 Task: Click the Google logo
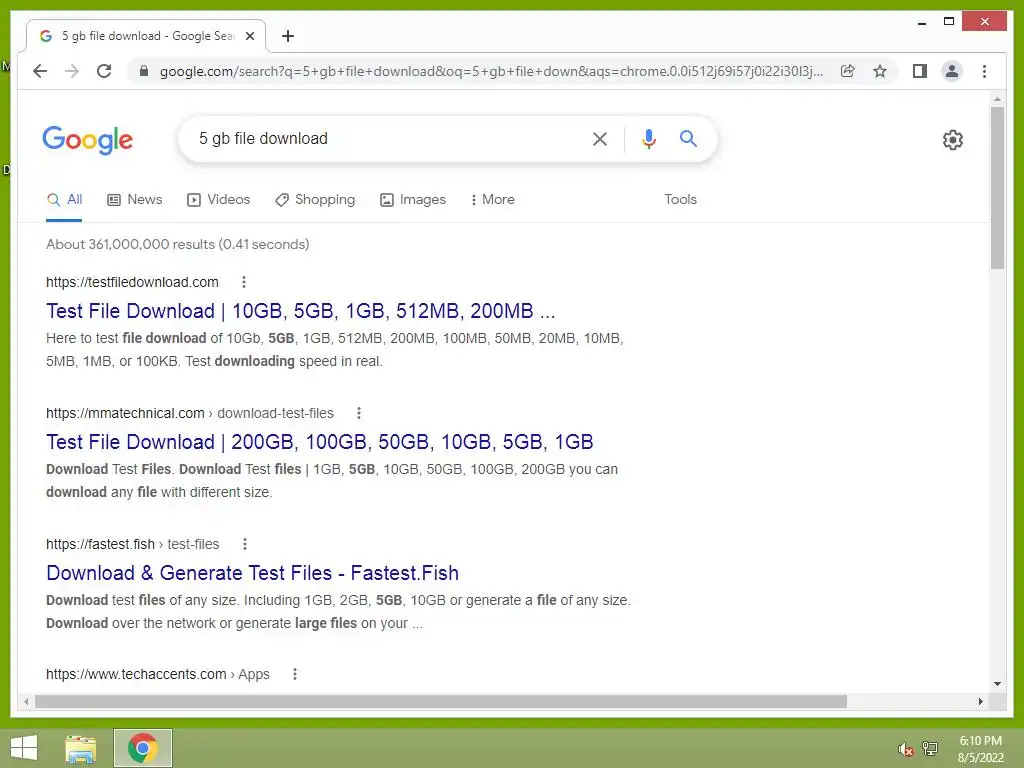[88, 140]
